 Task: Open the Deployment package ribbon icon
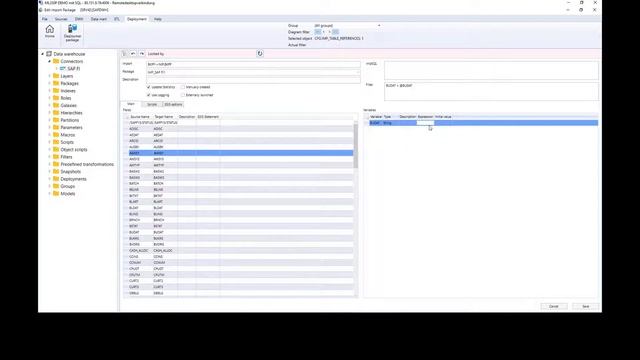tap(72, 29)
